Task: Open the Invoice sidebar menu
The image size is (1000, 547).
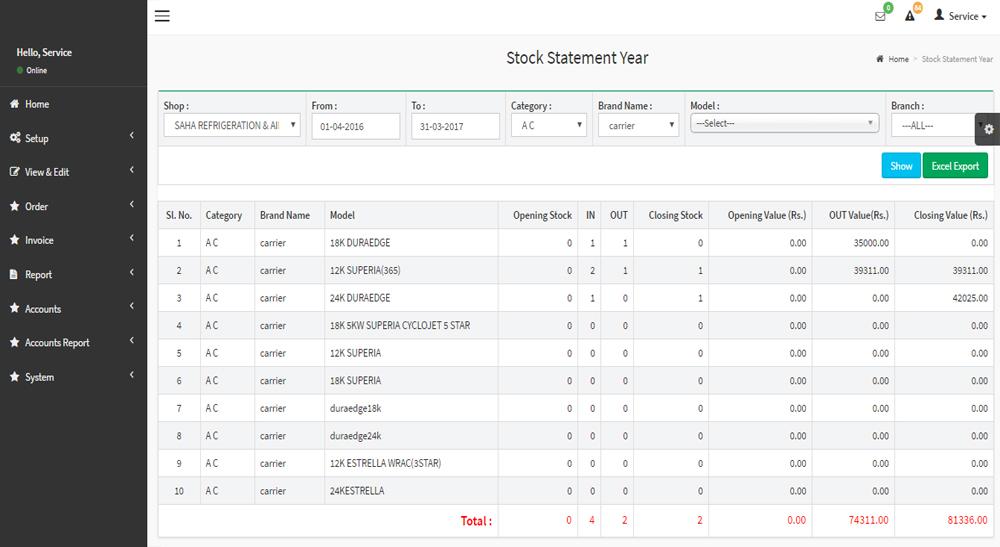Action: (73, 240)
